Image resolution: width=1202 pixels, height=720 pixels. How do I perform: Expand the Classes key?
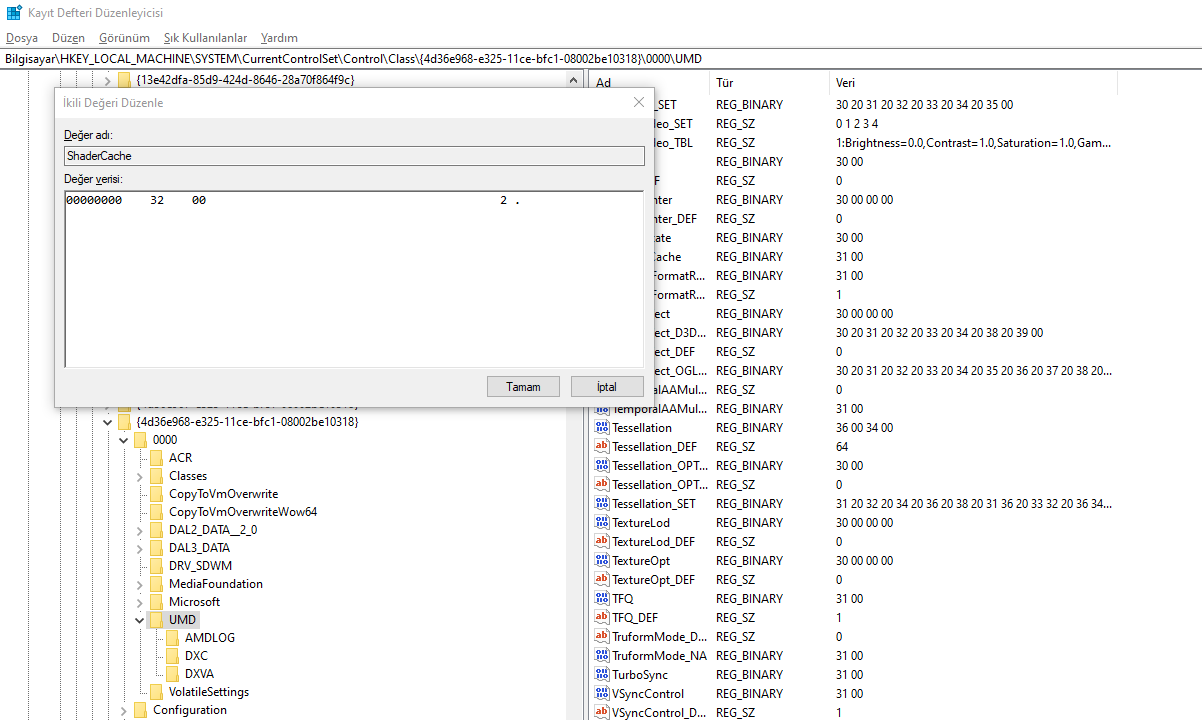tap(140, 476)
